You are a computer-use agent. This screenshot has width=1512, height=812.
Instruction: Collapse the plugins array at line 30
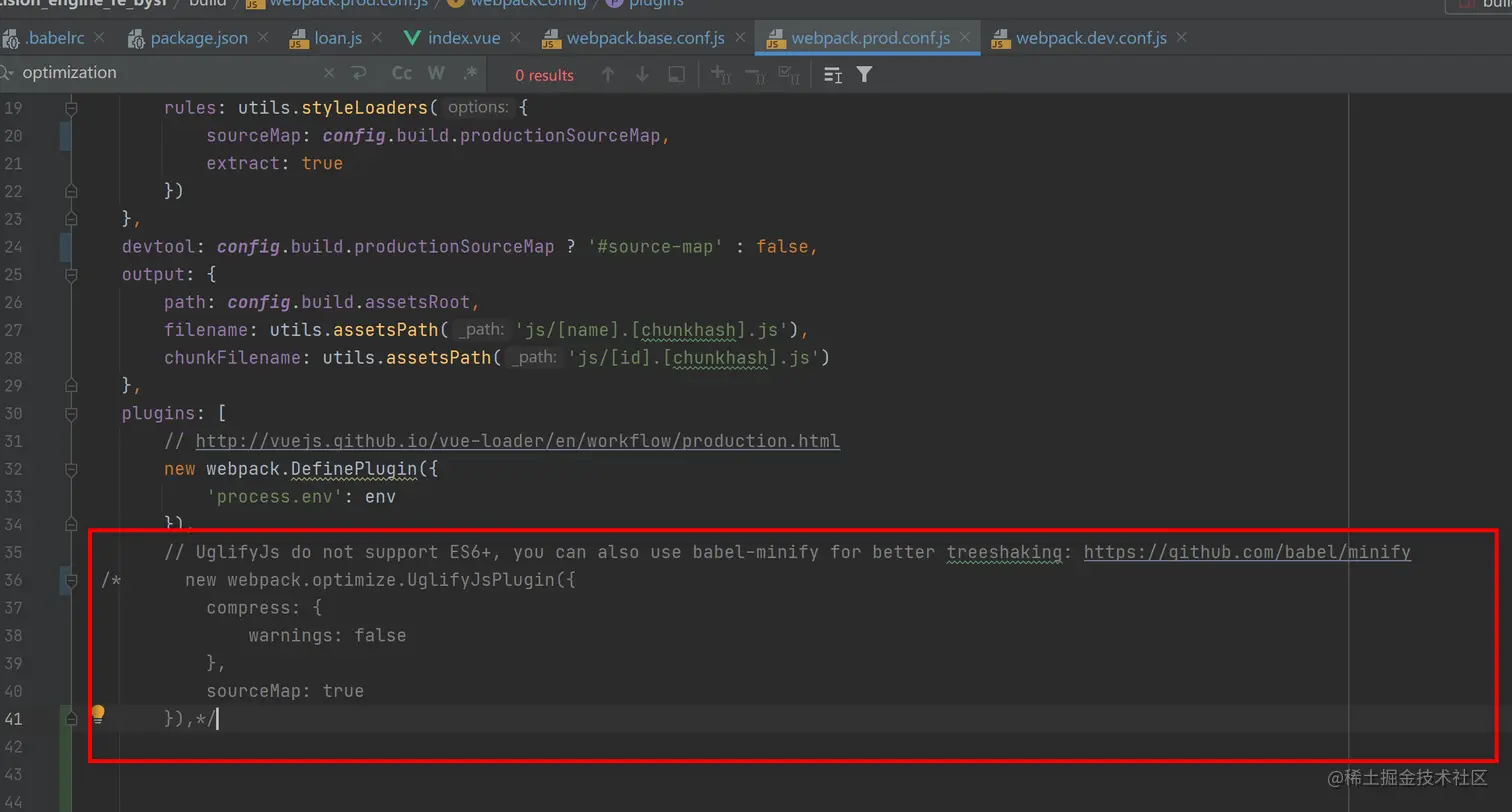[71, 413]
